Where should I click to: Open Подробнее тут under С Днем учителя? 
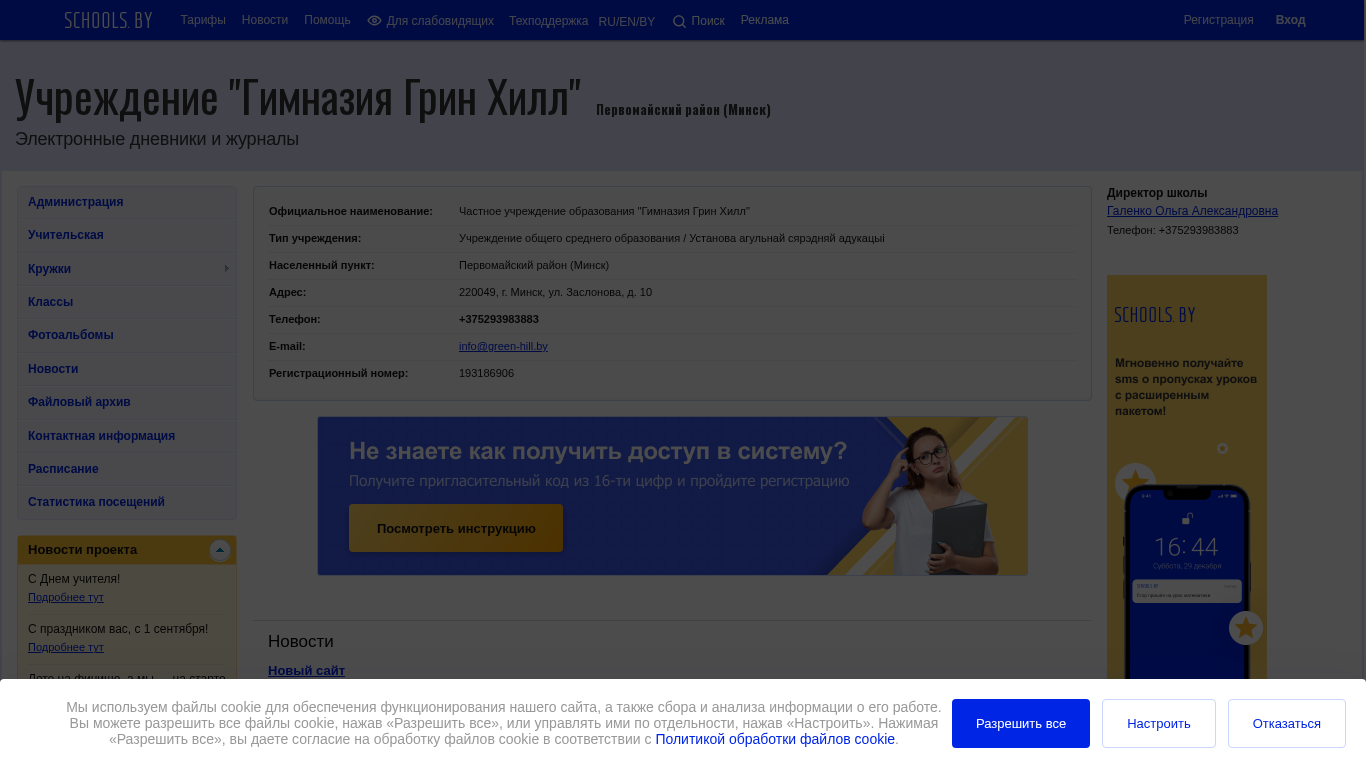[66, 597]
